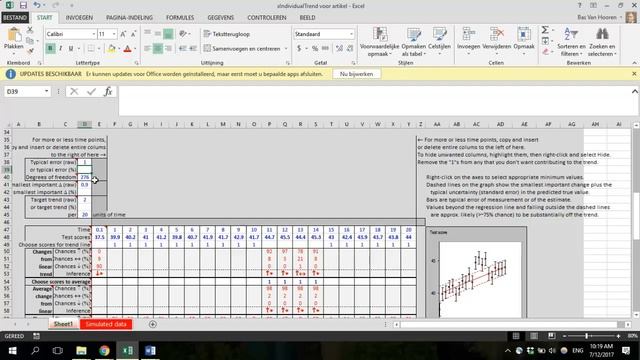640x360 pixels.
Task: Click the Teksterugloop wrap text button
Action: pos(227,34)
